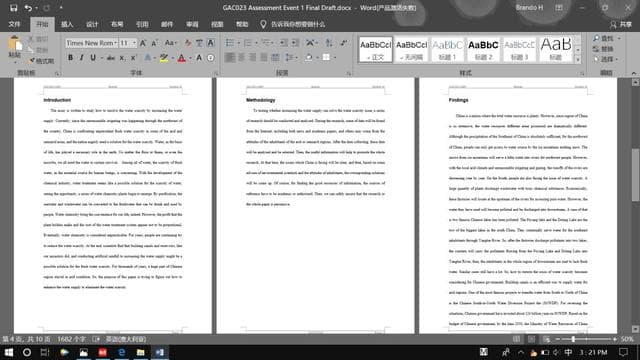
Task: Click the zoom slider handle
Action: [x=573, y=339]
